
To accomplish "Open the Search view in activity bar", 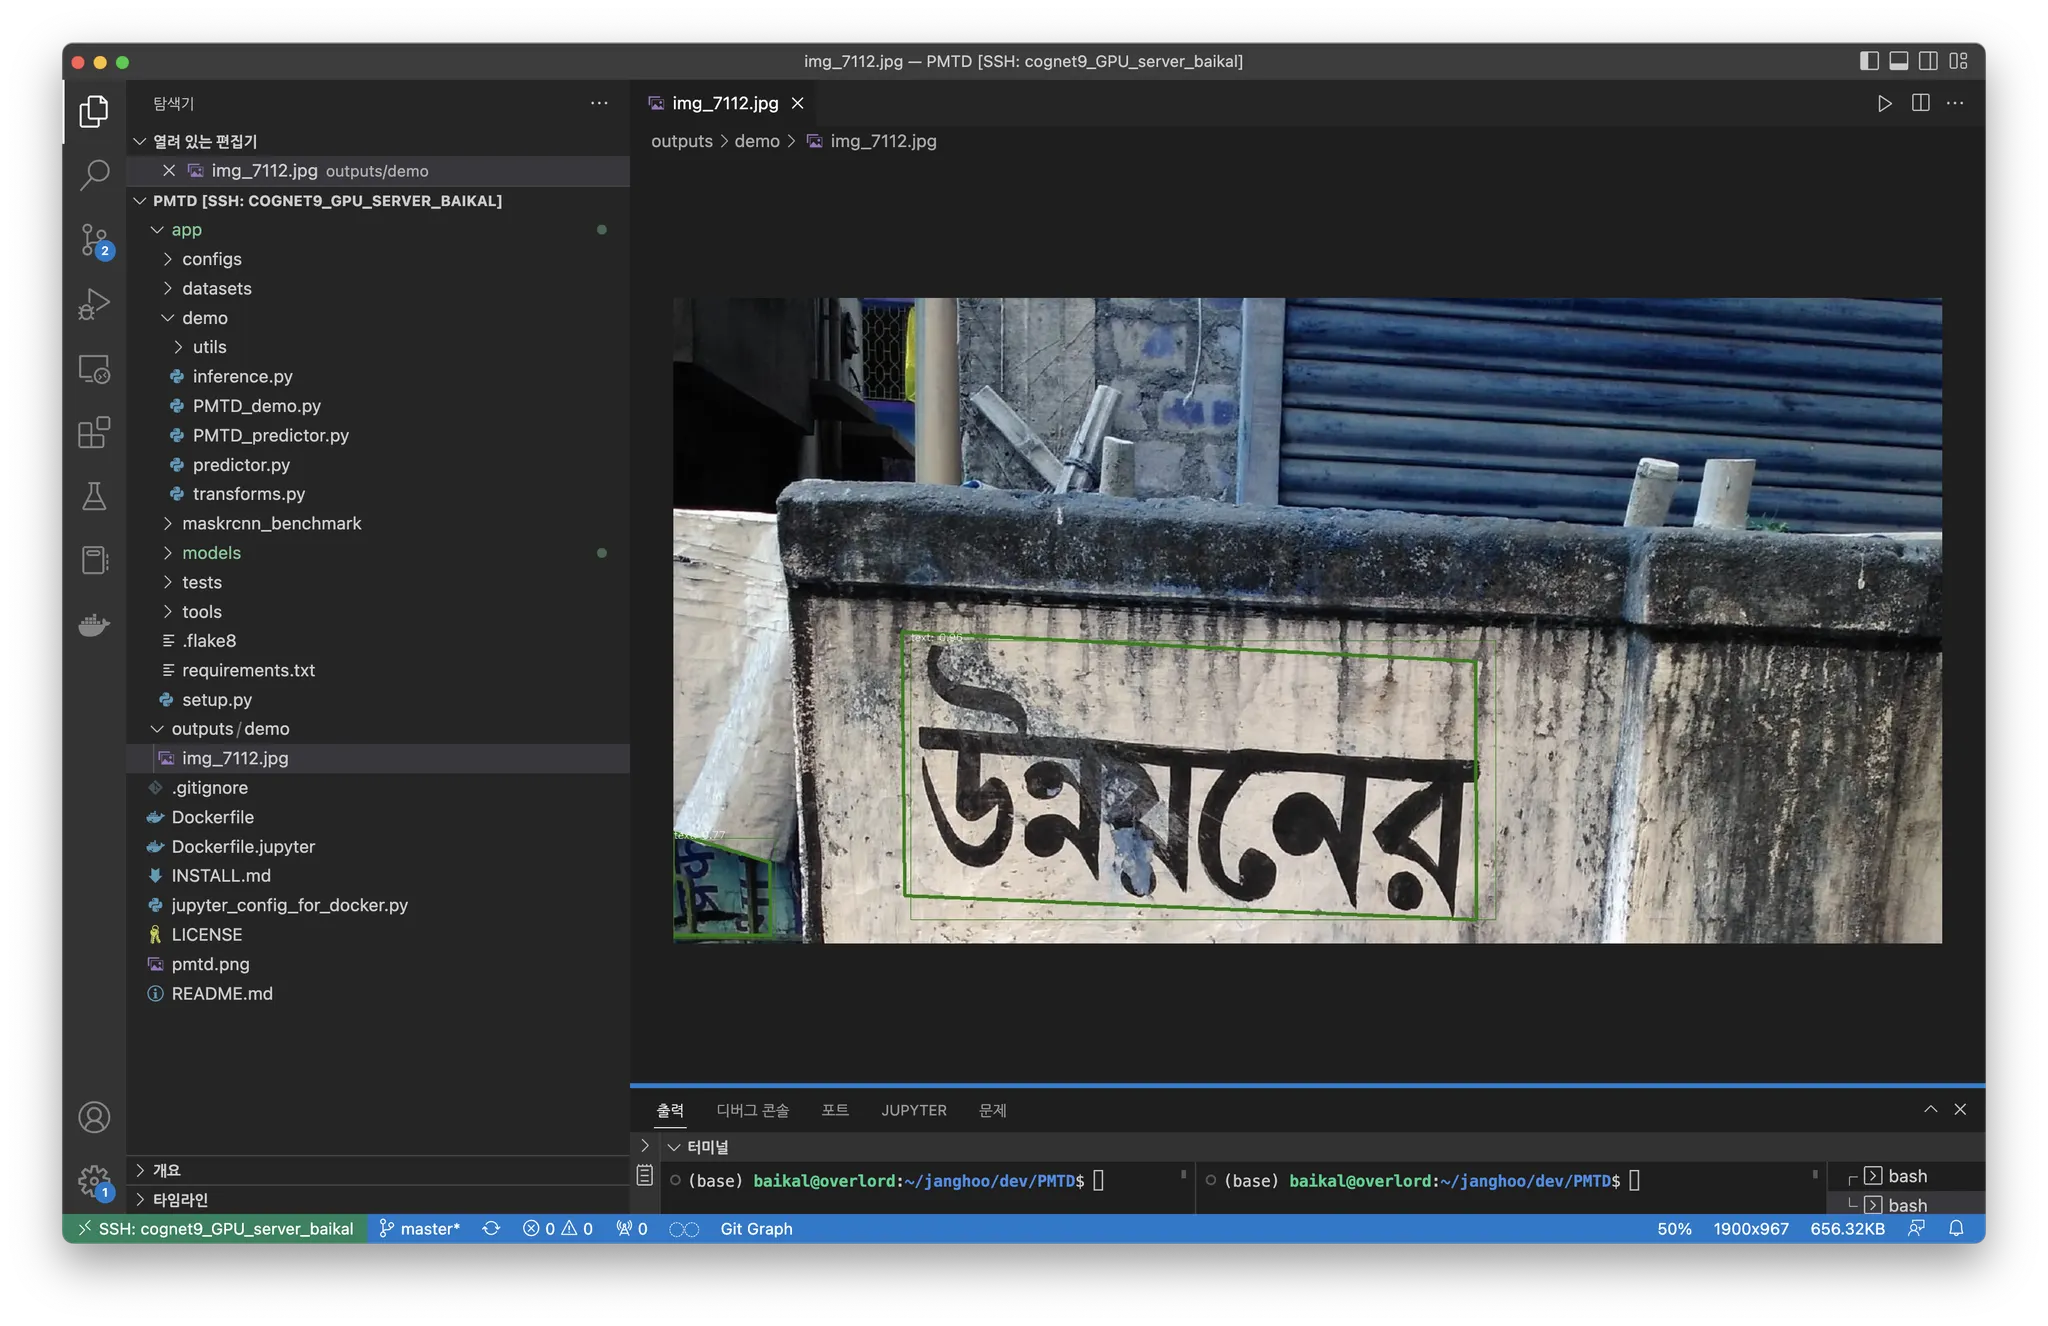I will [x=94, y=175].
